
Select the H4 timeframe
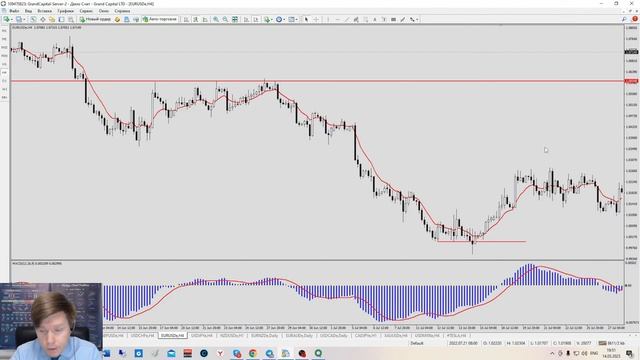[x=4, y=72]
